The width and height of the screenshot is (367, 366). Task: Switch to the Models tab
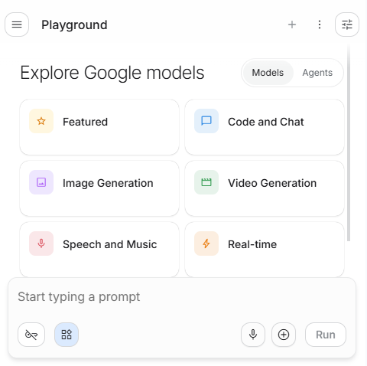(x=268, y=73)
